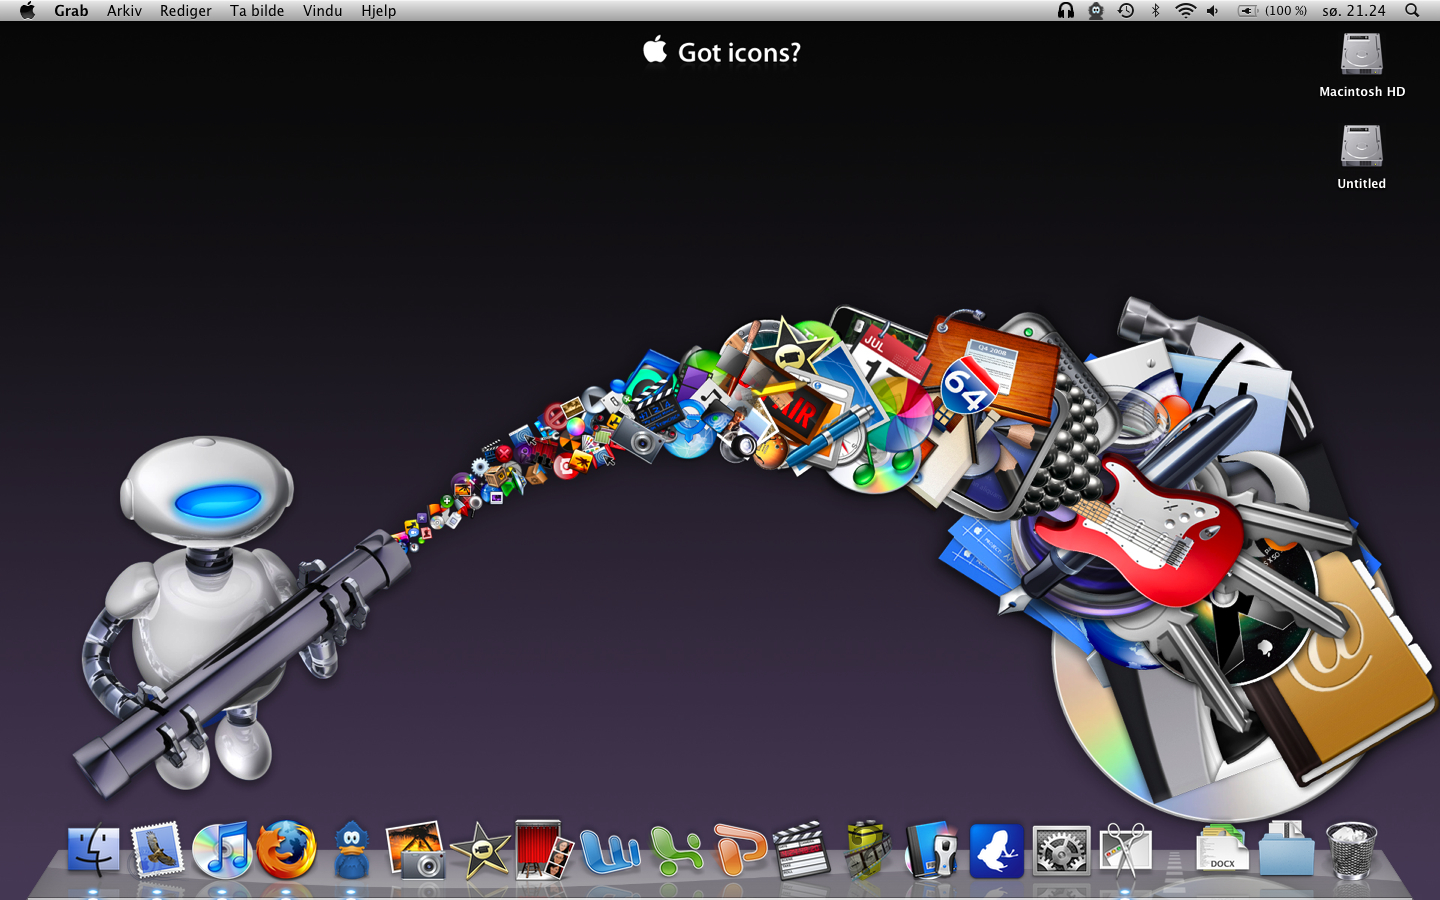
Task: Launch iMovie star icon in Dock
Action: pos(481,850)
